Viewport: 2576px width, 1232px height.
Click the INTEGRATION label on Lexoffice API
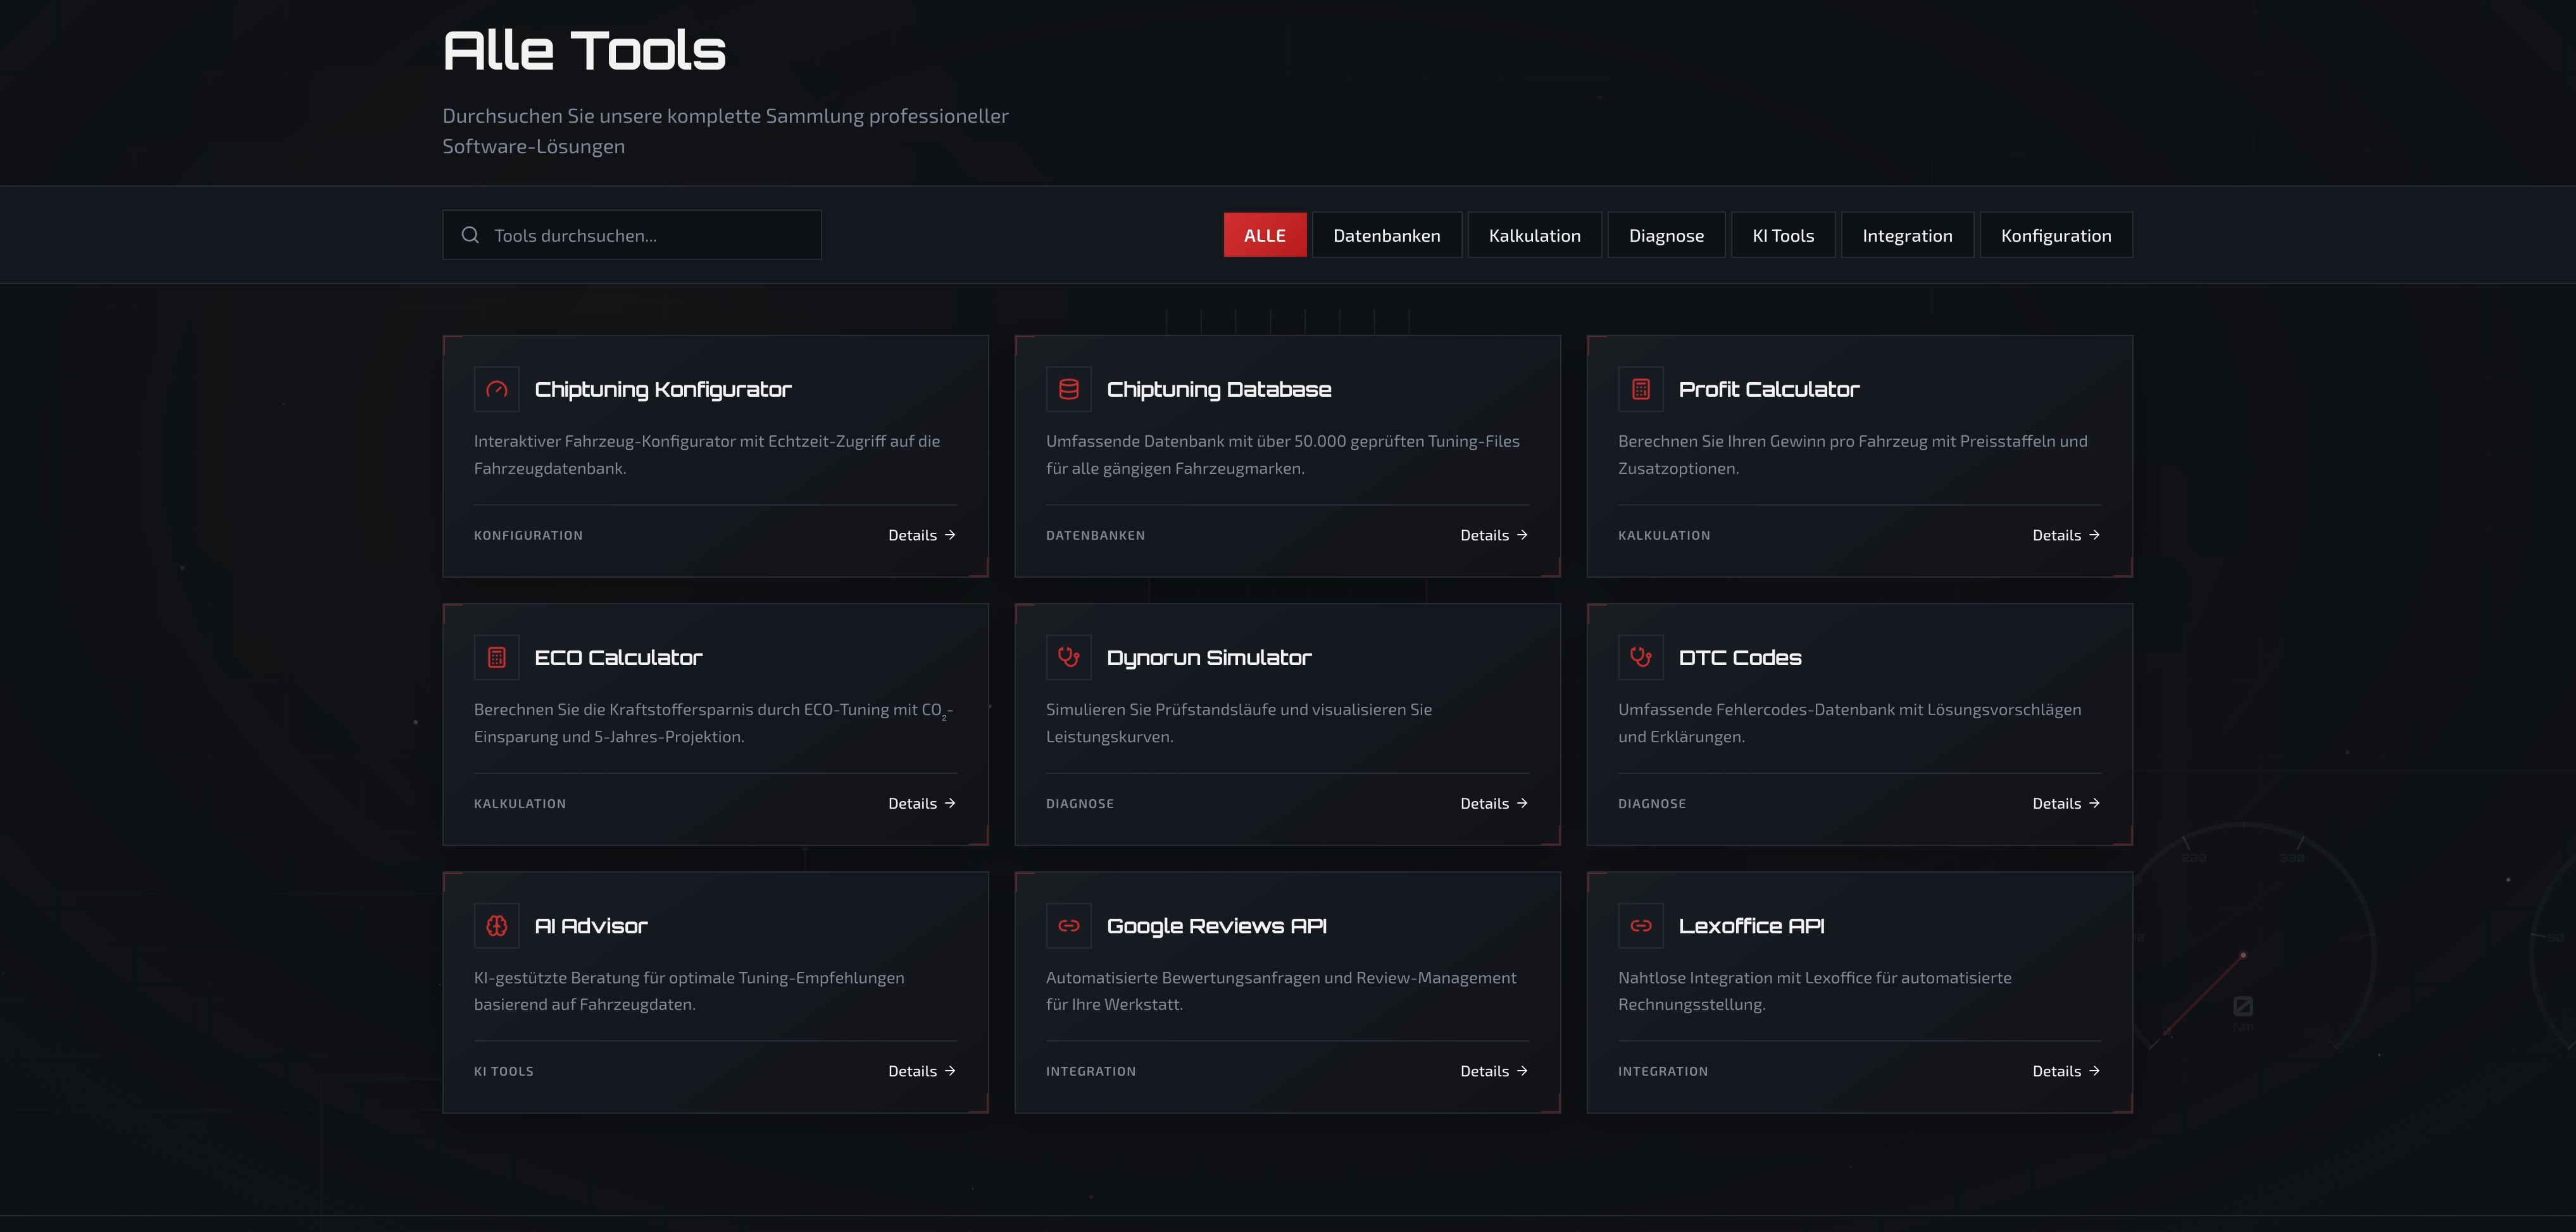coord(1663,1071)
